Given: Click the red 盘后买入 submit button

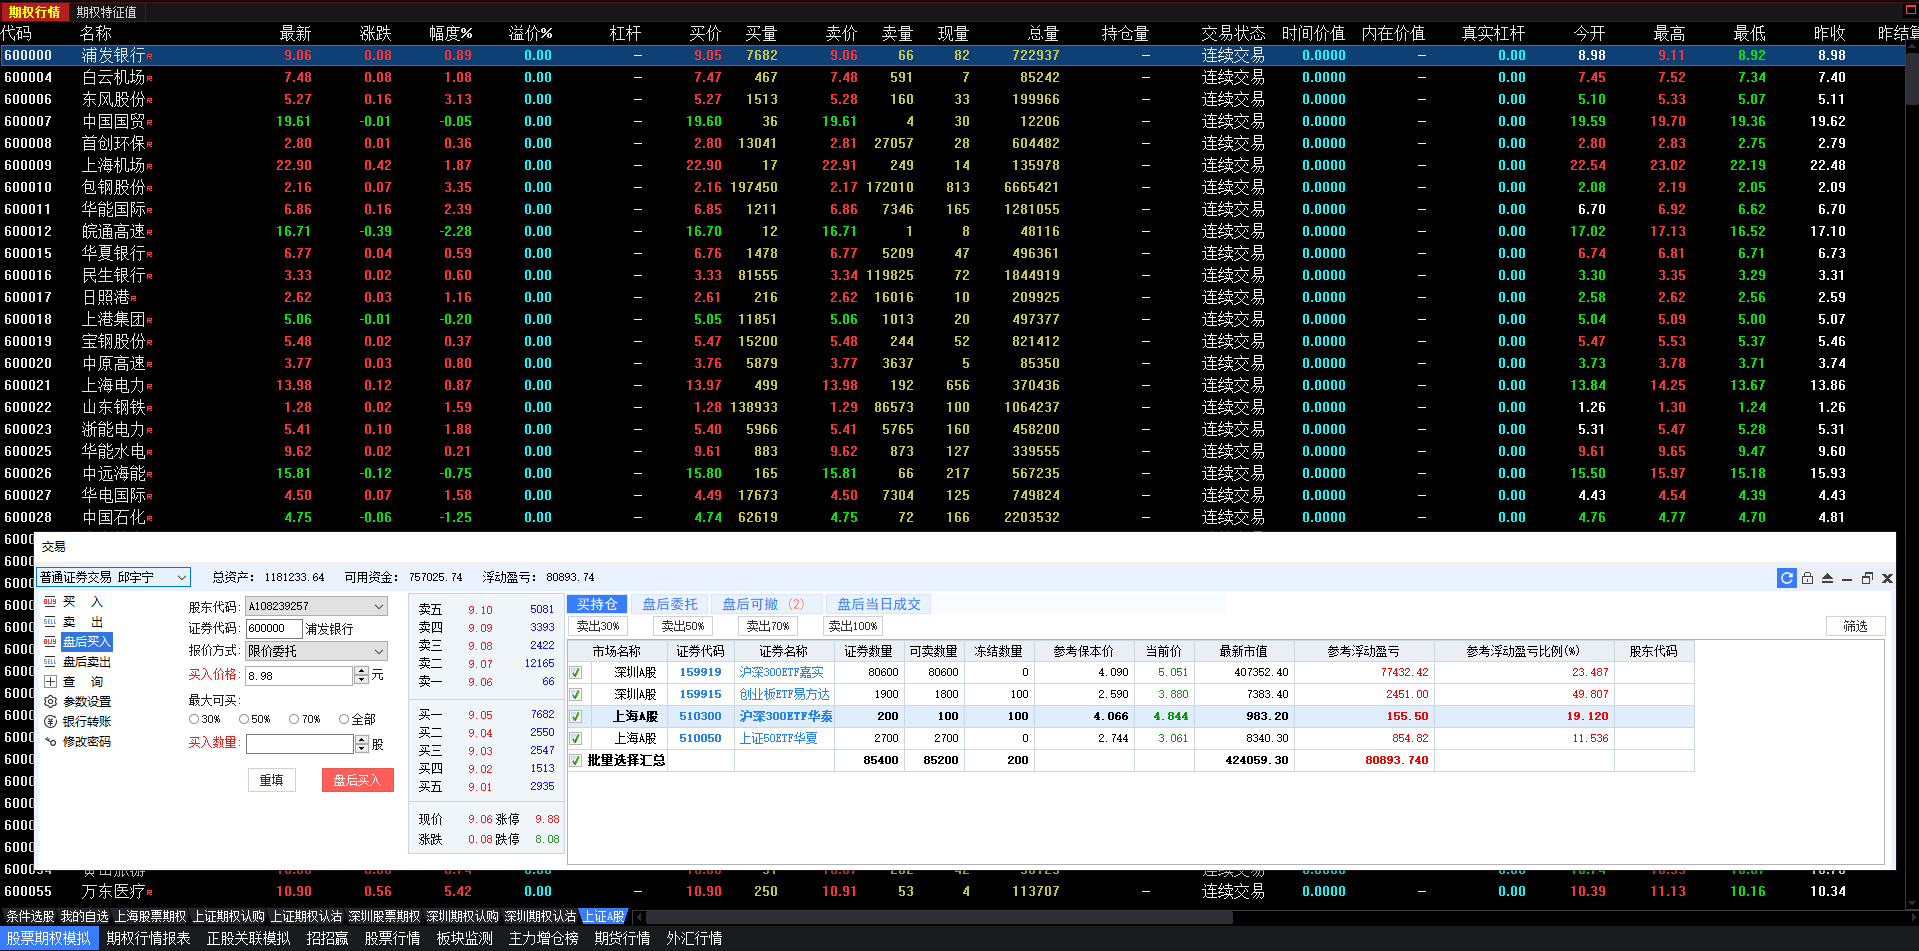Looking at the screenshot, I should click(357, 780).
